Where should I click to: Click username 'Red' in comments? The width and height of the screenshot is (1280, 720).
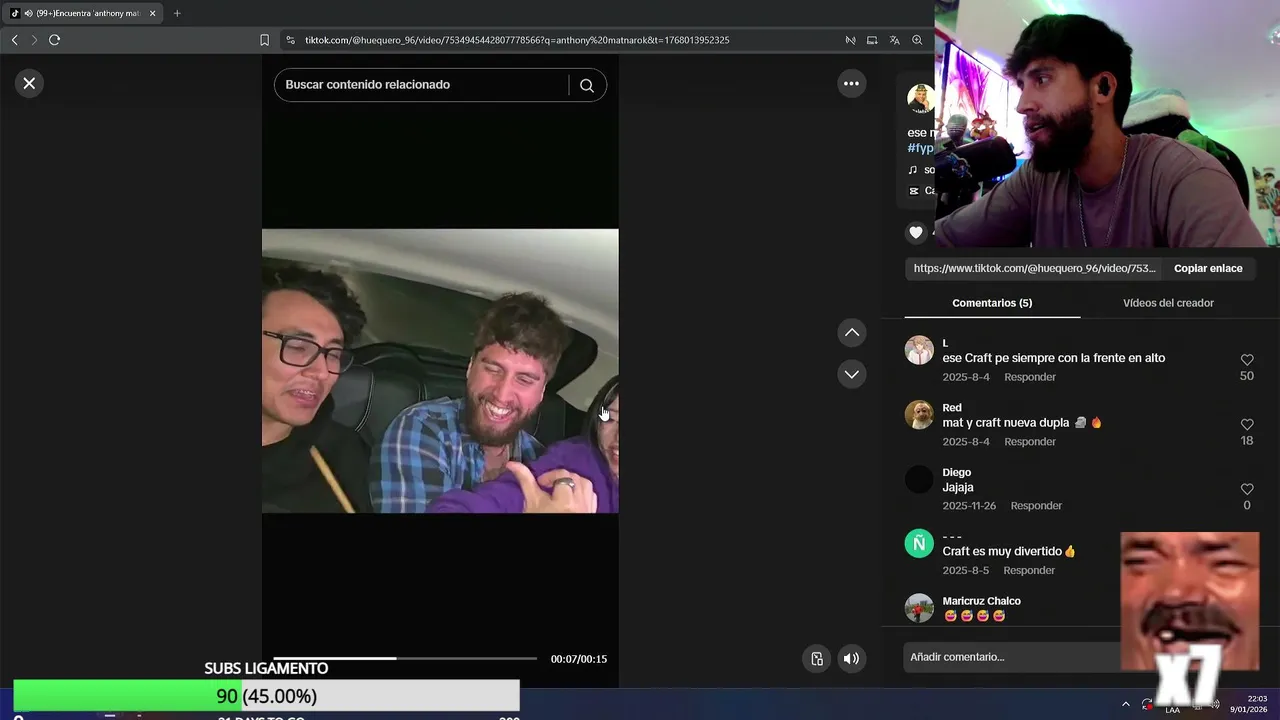coord(952,407)
